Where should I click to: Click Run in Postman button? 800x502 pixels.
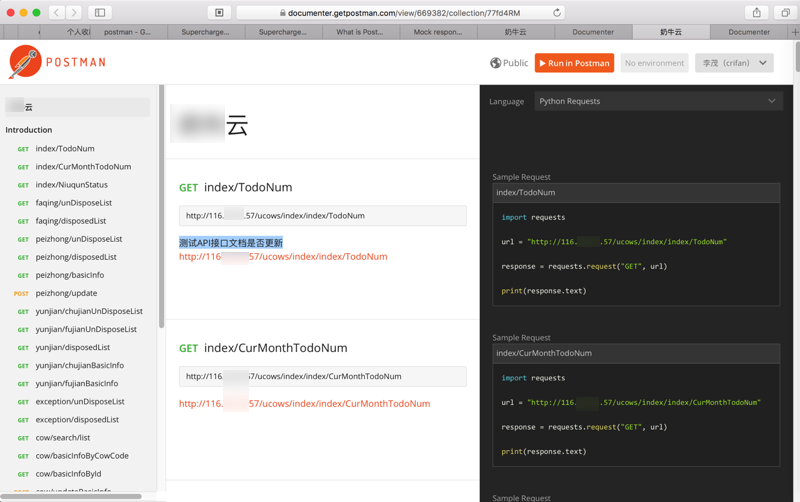(574, 63)
